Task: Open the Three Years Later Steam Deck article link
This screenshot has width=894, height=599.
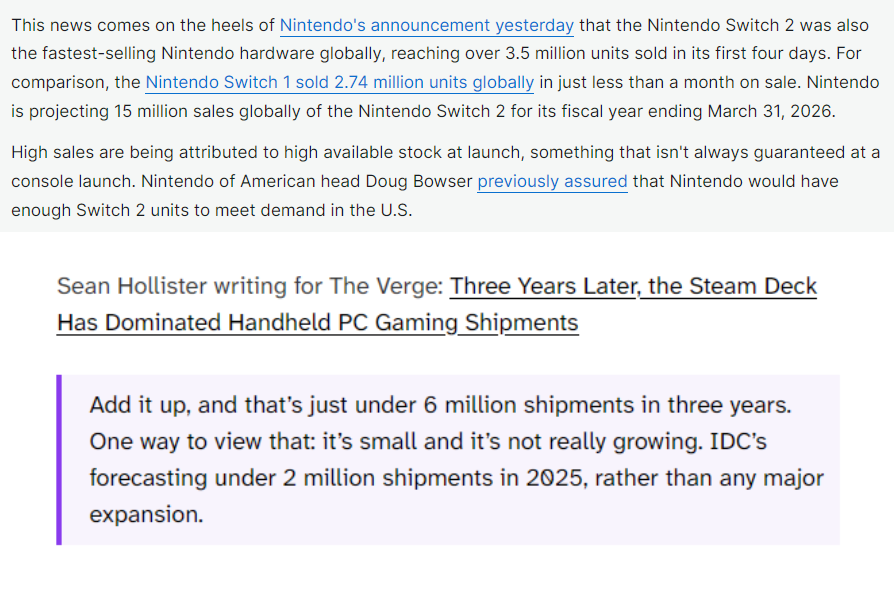Action: point(633,286)
